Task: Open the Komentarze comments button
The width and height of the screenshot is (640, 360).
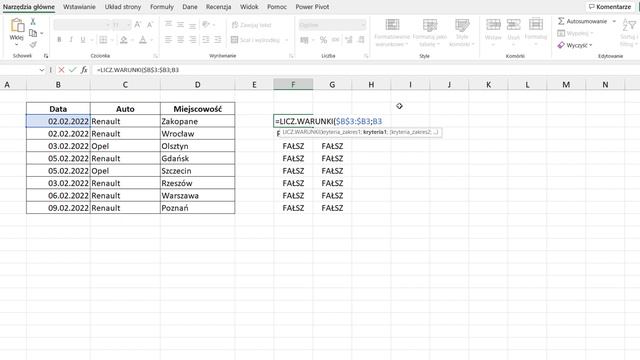Action: click(610, 7)
